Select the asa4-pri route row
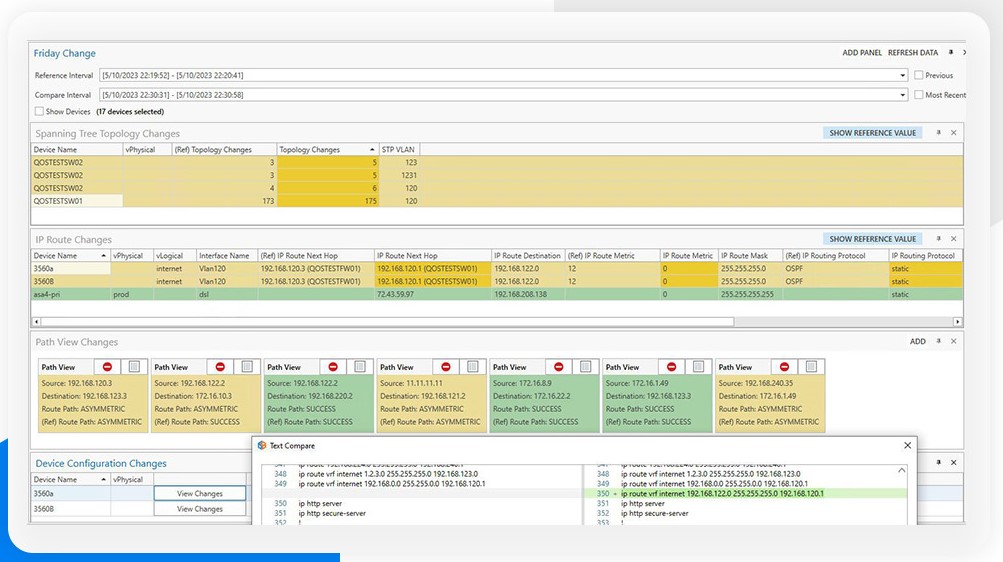 pyautogui.click(x=496, y=295)
